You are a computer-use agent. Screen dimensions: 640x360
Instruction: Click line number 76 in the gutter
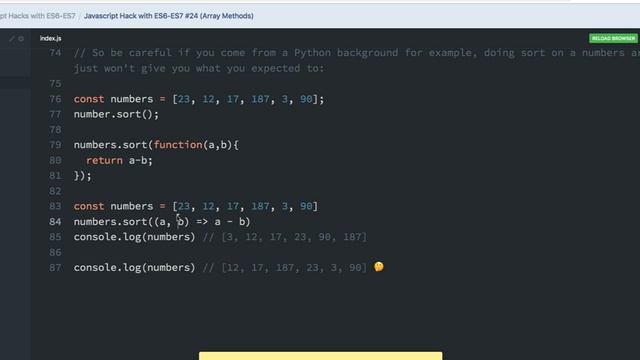click(55, 99)
